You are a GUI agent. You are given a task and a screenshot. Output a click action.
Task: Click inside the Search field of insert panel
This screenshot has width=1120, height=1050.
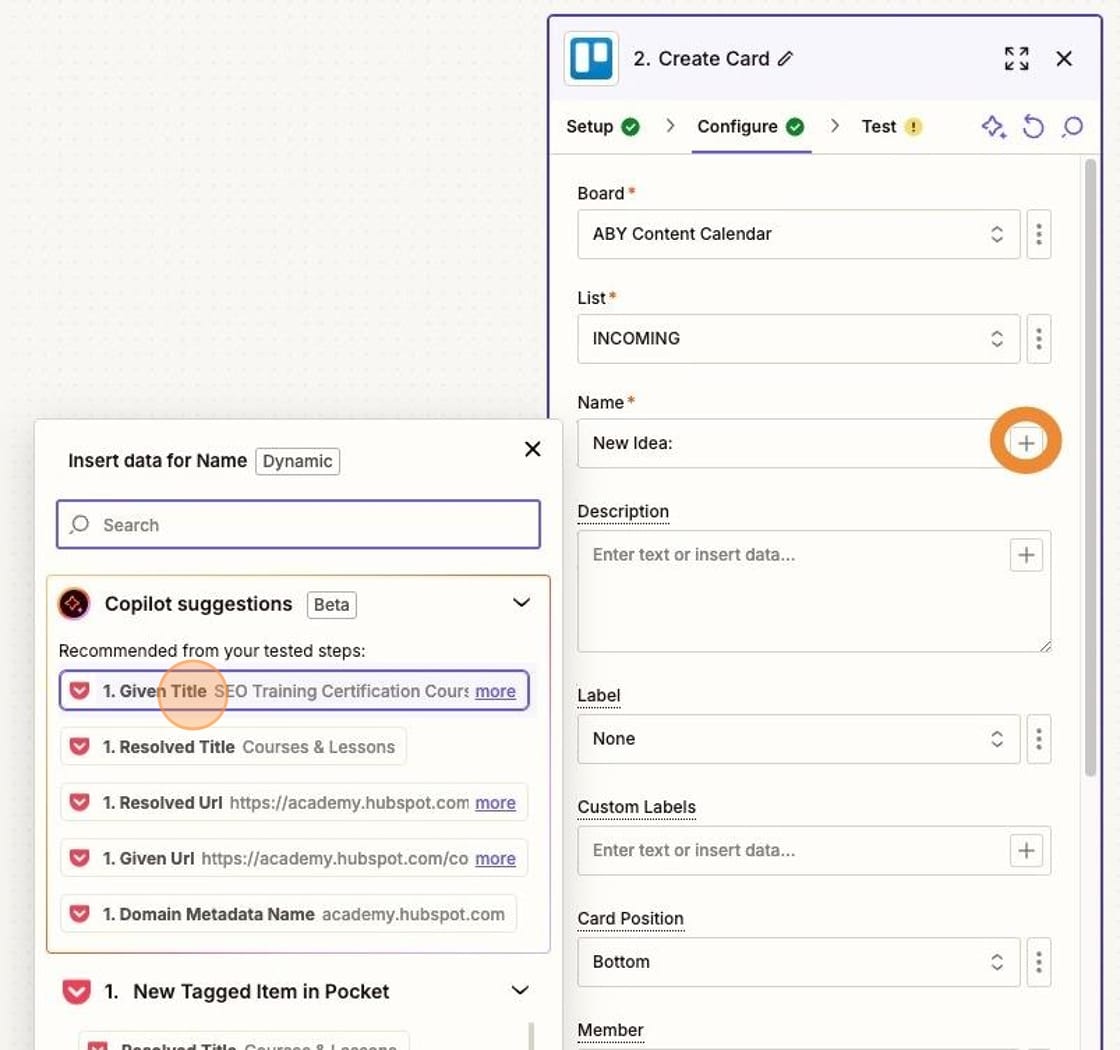point(298,524)
